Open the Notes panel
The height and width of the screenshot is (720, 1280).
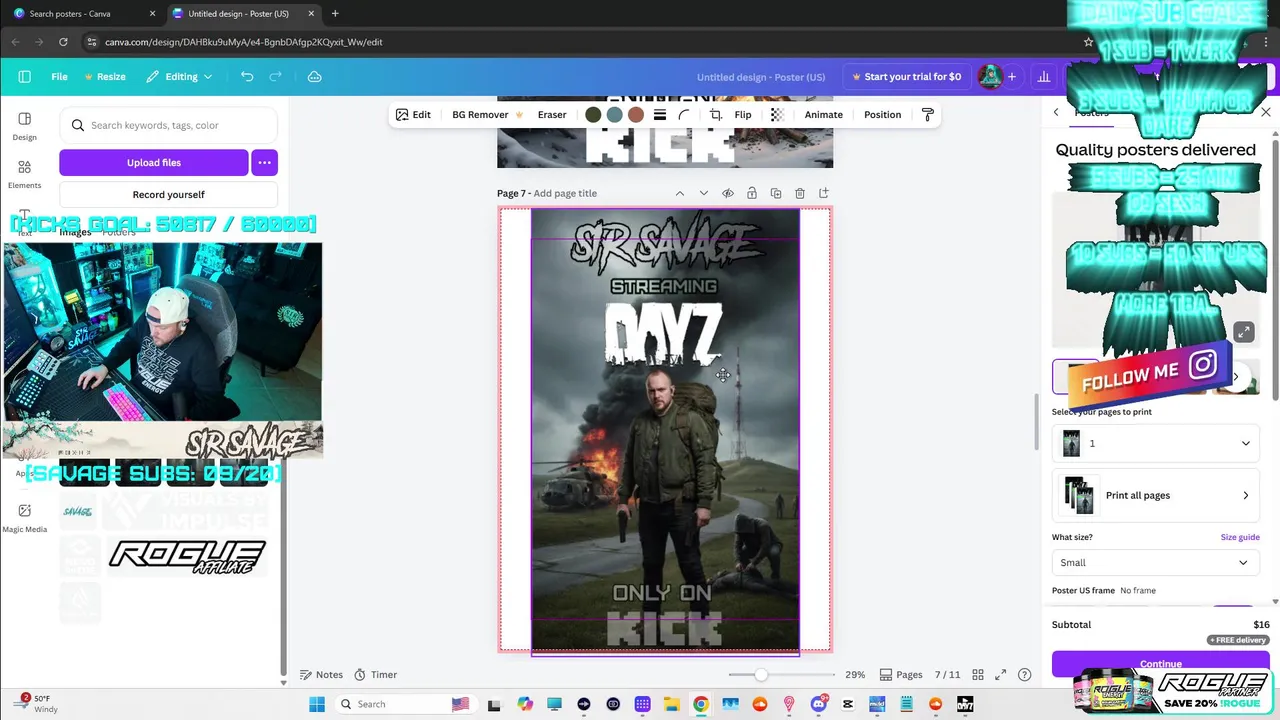[x=322, y=675]
